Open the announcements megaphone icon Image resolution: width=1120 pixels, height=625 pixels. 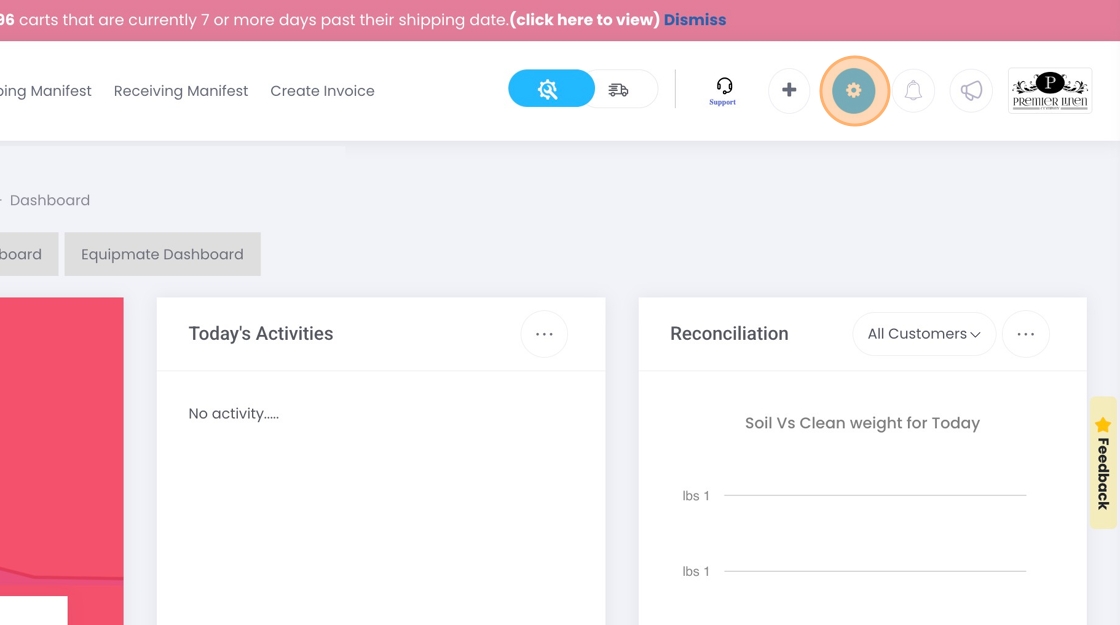click(x=971, y=91)
